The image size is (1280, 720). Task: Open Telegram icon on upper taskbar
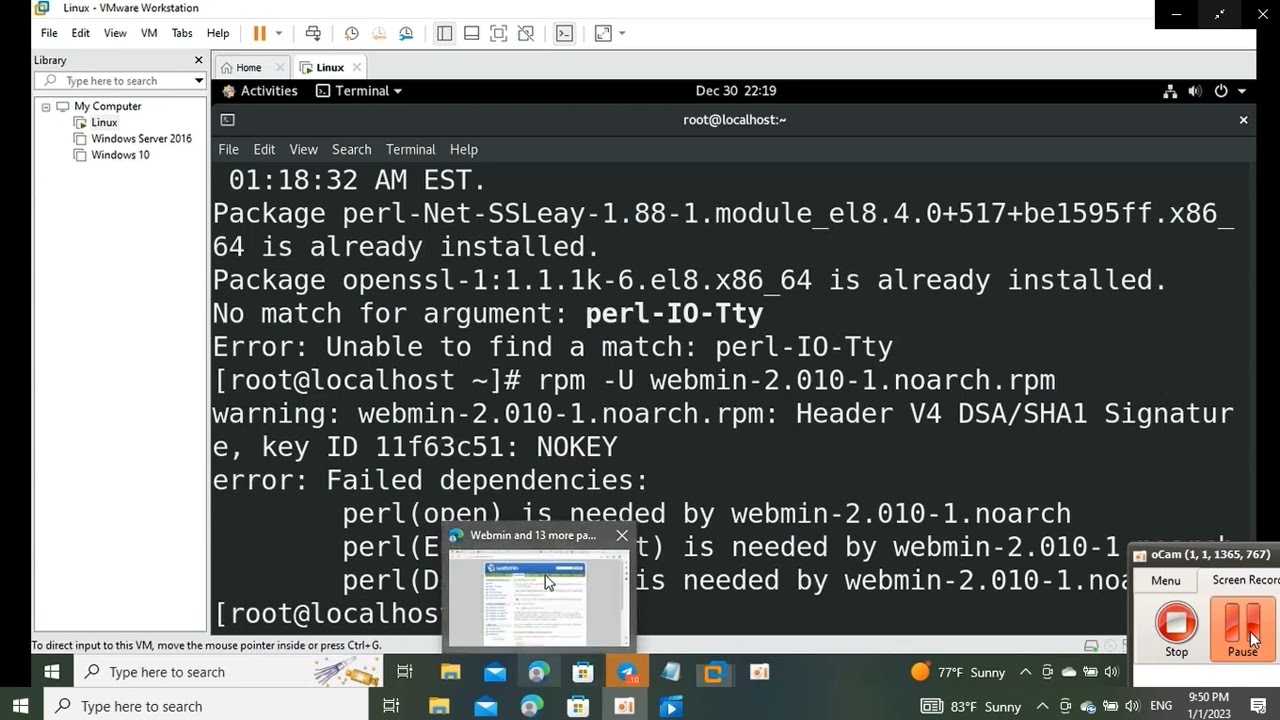click(x=627, y=673)
